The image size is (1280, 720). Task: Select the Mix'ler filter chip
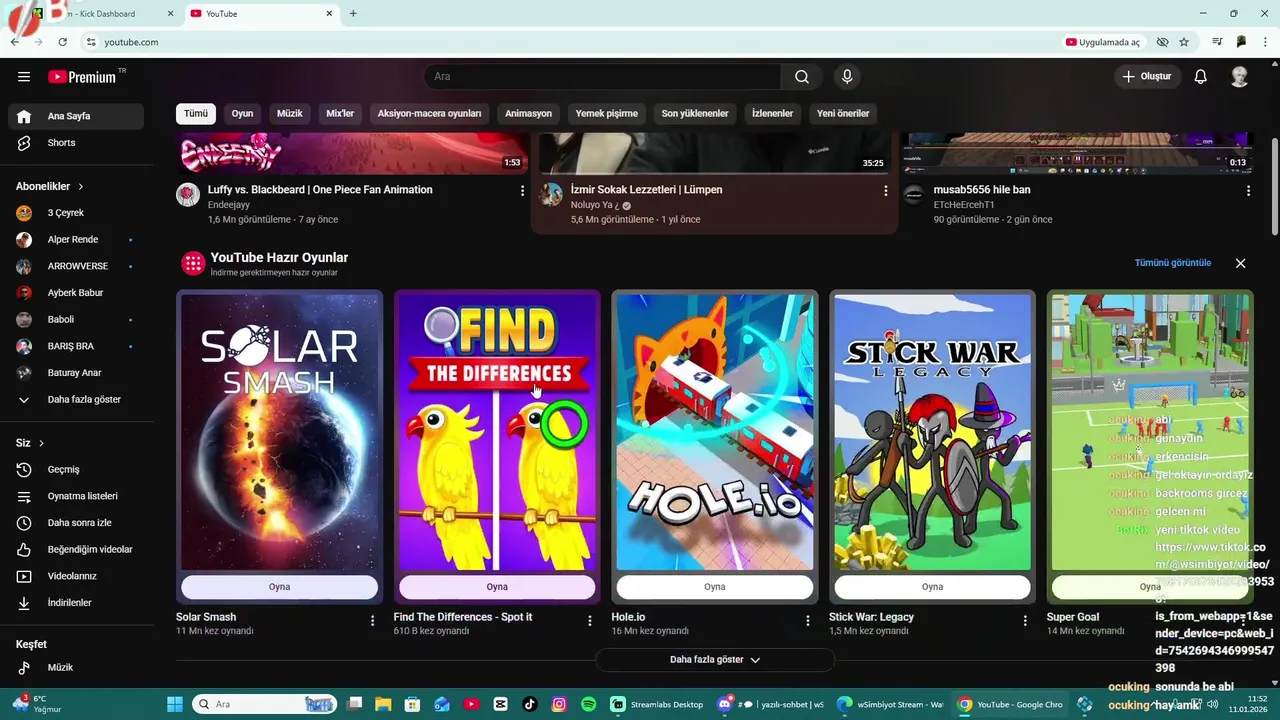[x=340, y=113]
